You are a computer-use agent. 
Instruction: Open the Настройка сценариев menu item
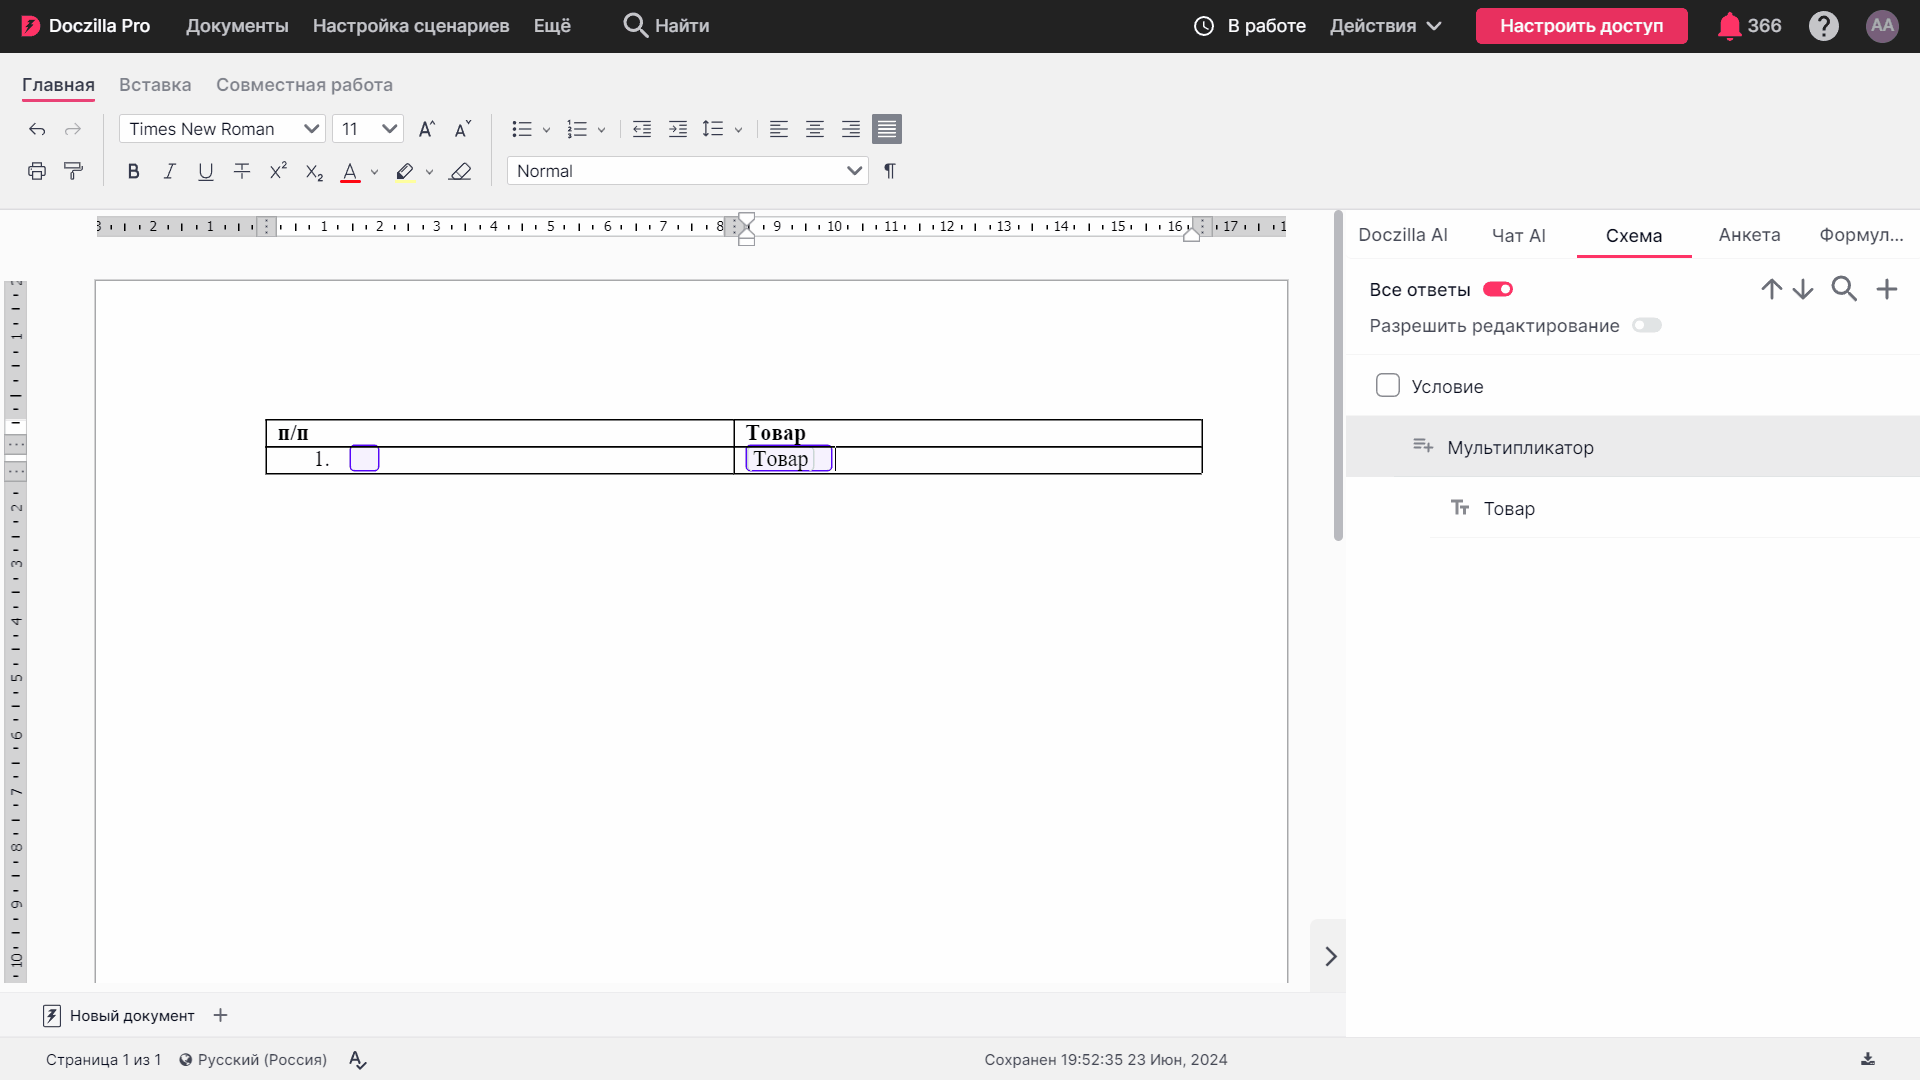[411, 26]
